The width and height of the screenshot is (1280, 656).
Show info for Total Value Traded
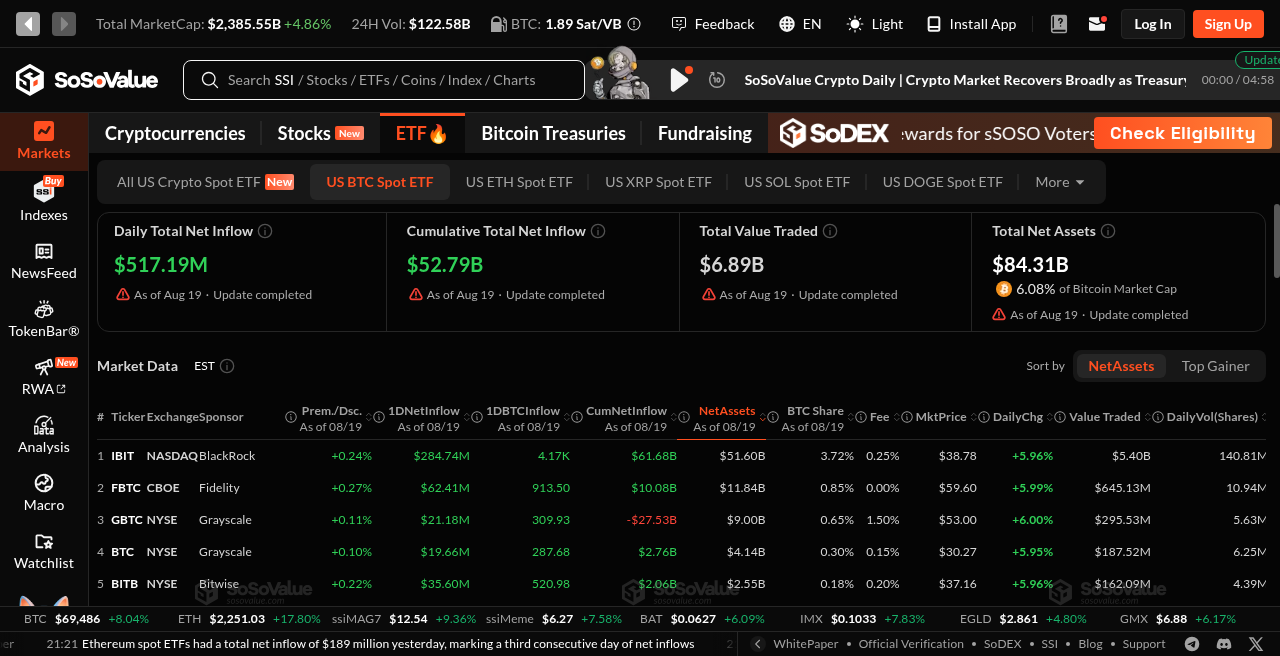pos(830,231)
